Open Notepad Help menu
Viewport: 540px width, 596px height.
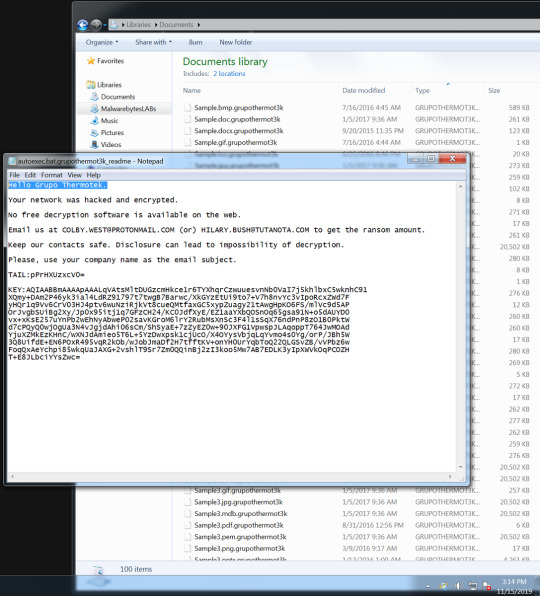tap(93, 175)
